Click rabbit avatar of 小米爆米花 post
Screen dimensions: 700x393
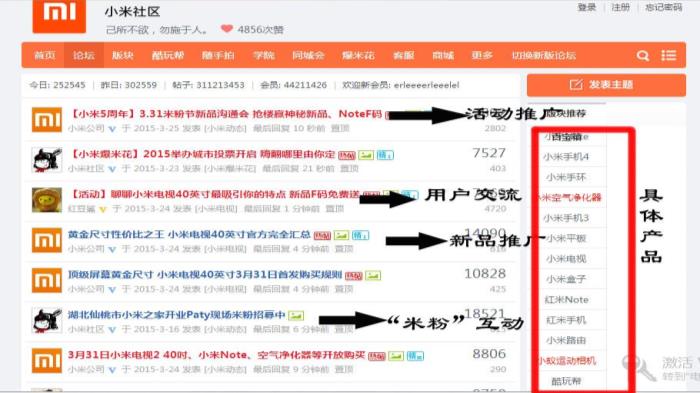47,160
